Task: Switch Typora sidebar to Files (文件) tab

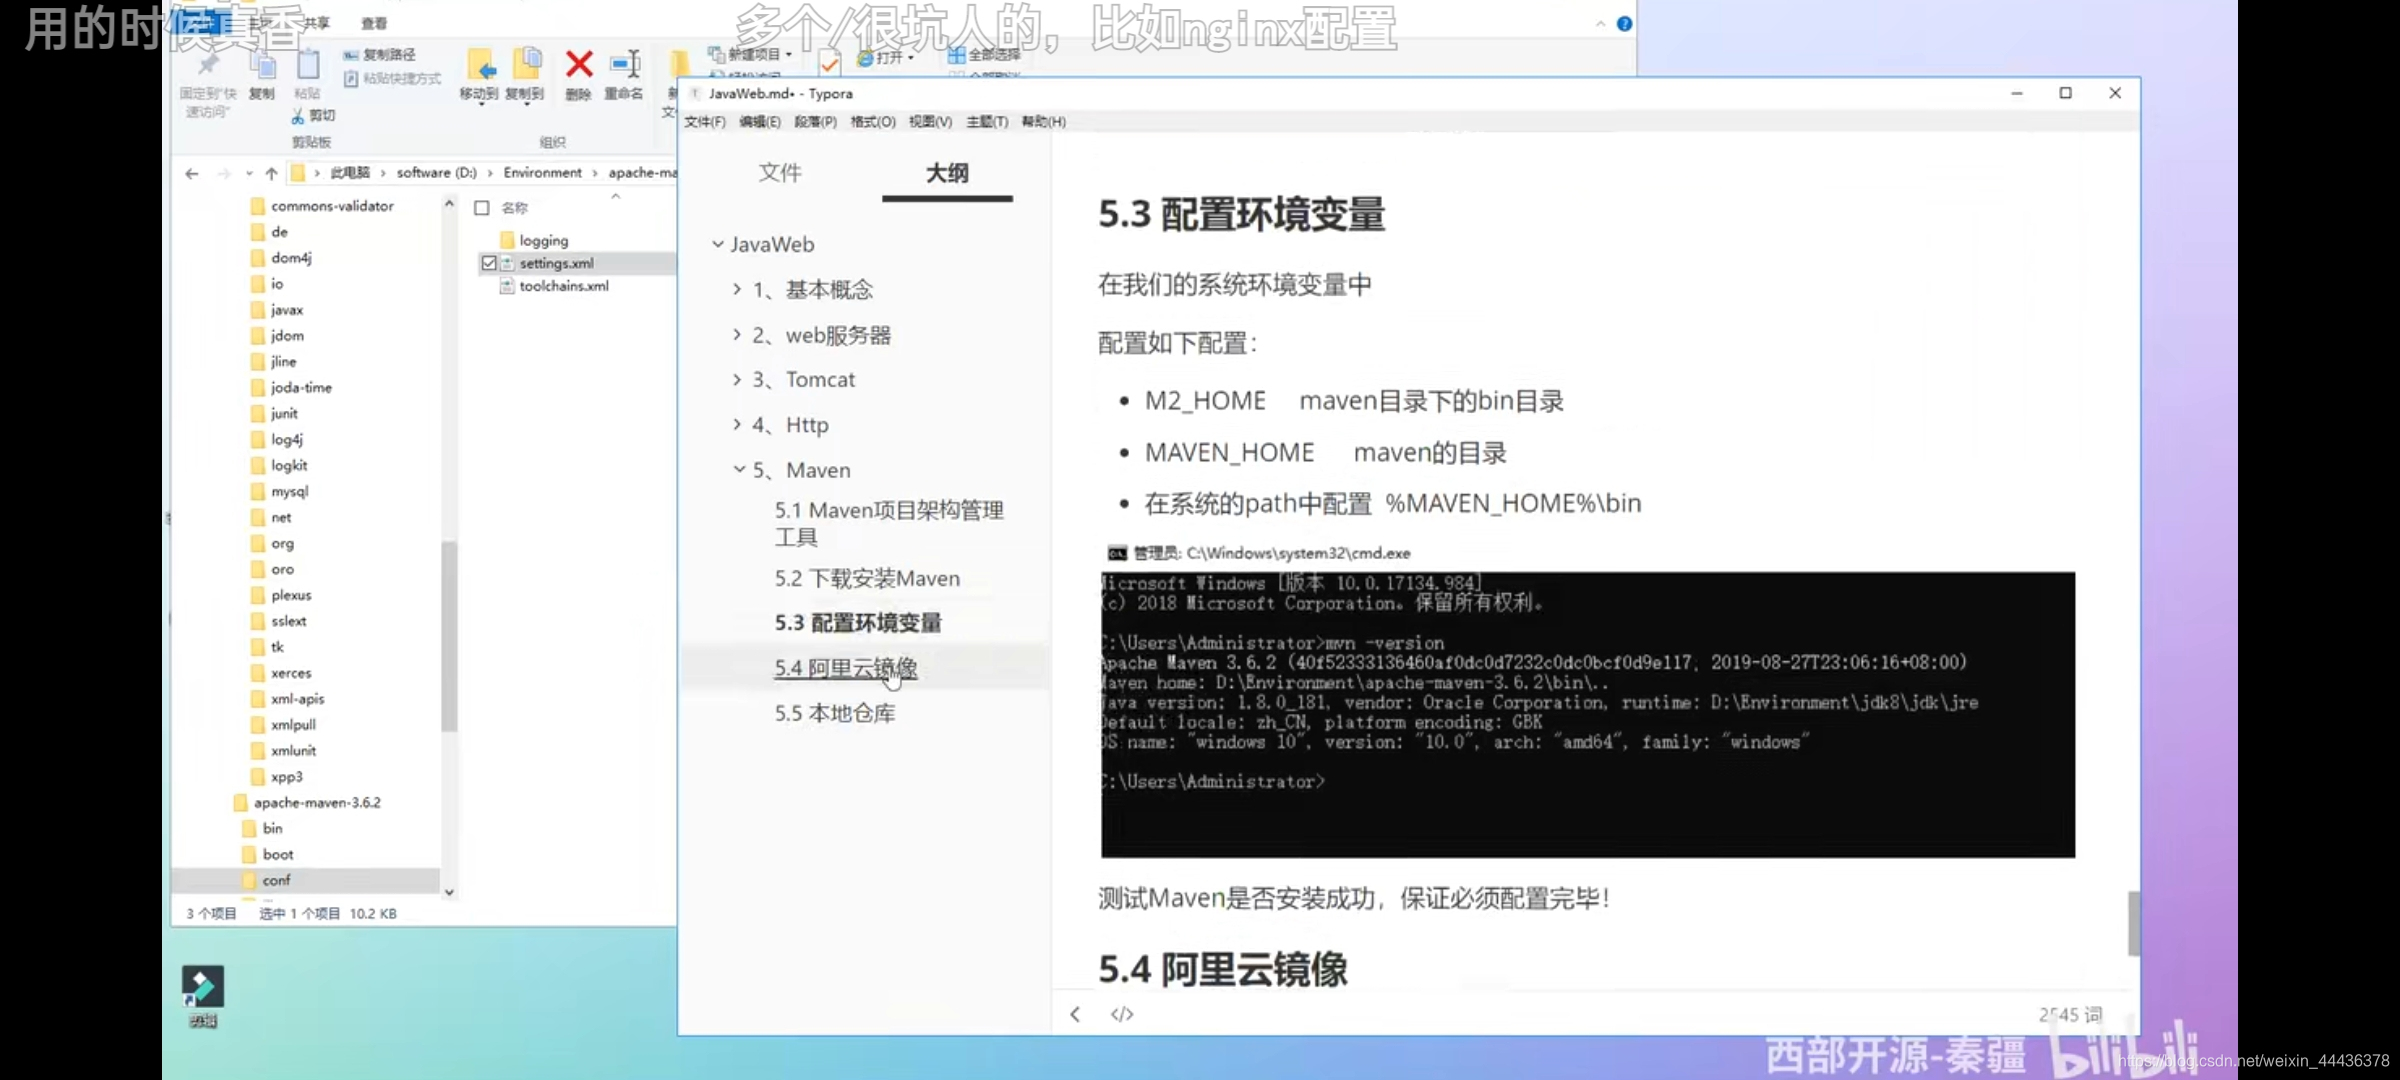Action: pos(780,173)
